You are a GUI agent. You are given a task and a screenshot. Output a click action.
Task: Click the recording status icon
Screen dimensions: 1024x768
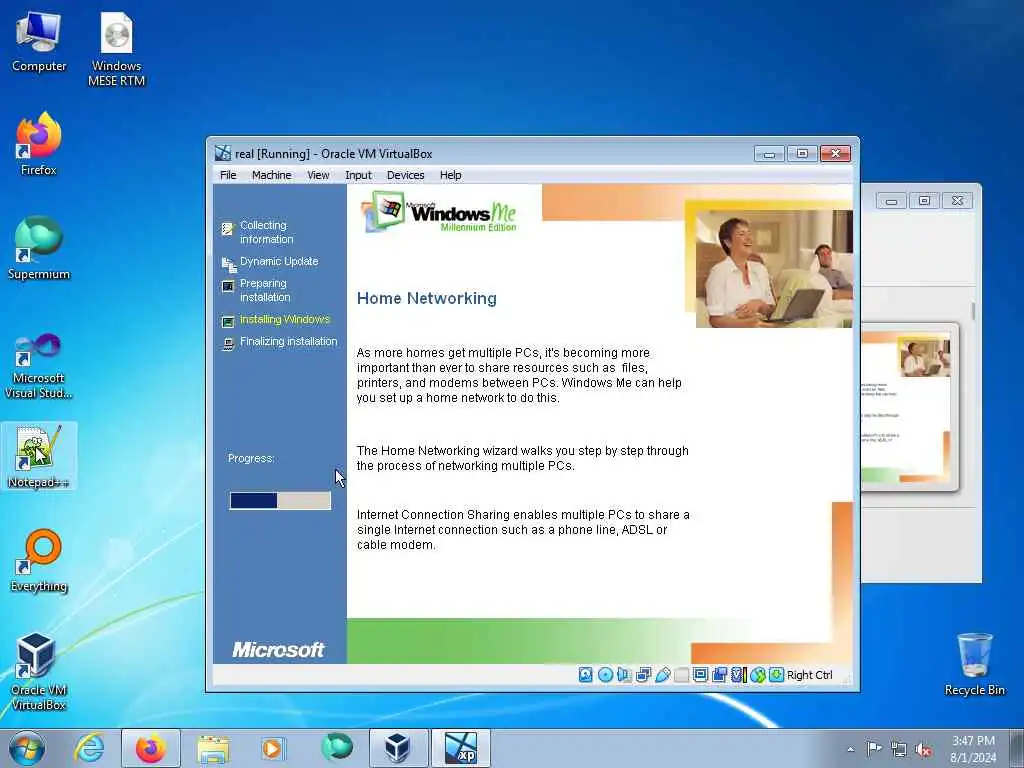coord(719,675)
